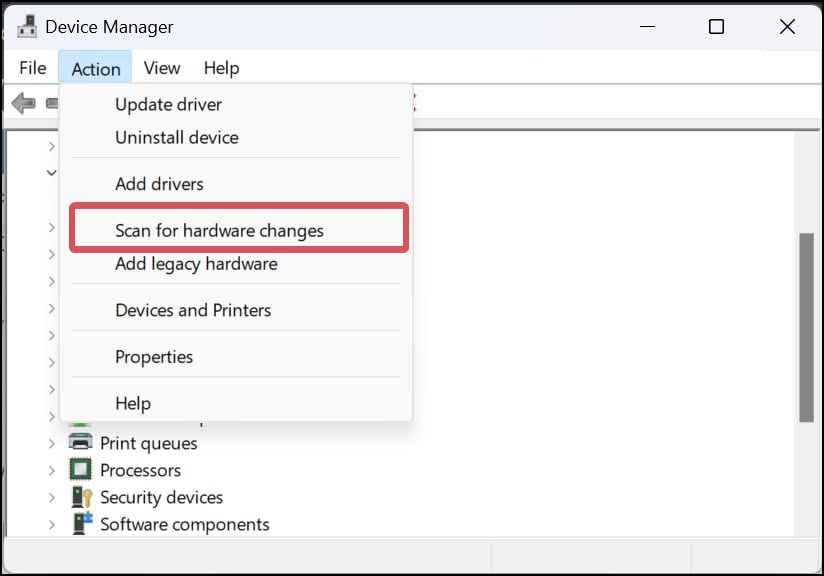
Task: Minimize the Device Manager window
Action: tap(647, 26)
